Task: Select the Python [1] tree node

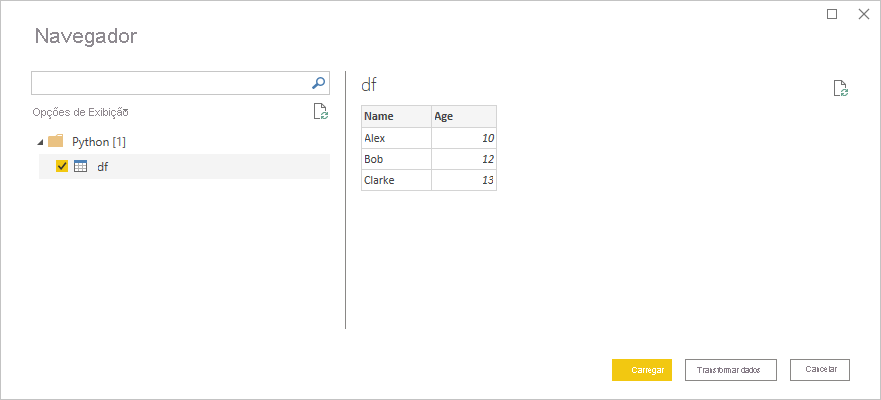Action: click(x=98, y=142)
